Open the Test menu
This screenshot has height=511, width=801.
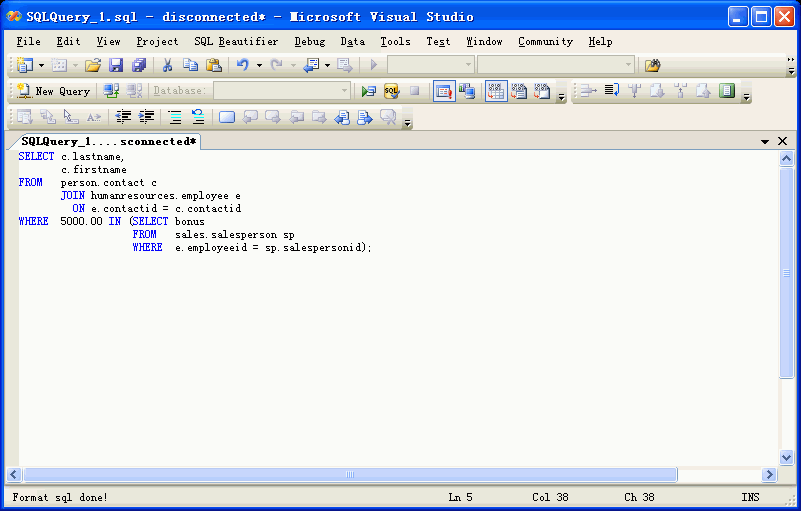438,41
